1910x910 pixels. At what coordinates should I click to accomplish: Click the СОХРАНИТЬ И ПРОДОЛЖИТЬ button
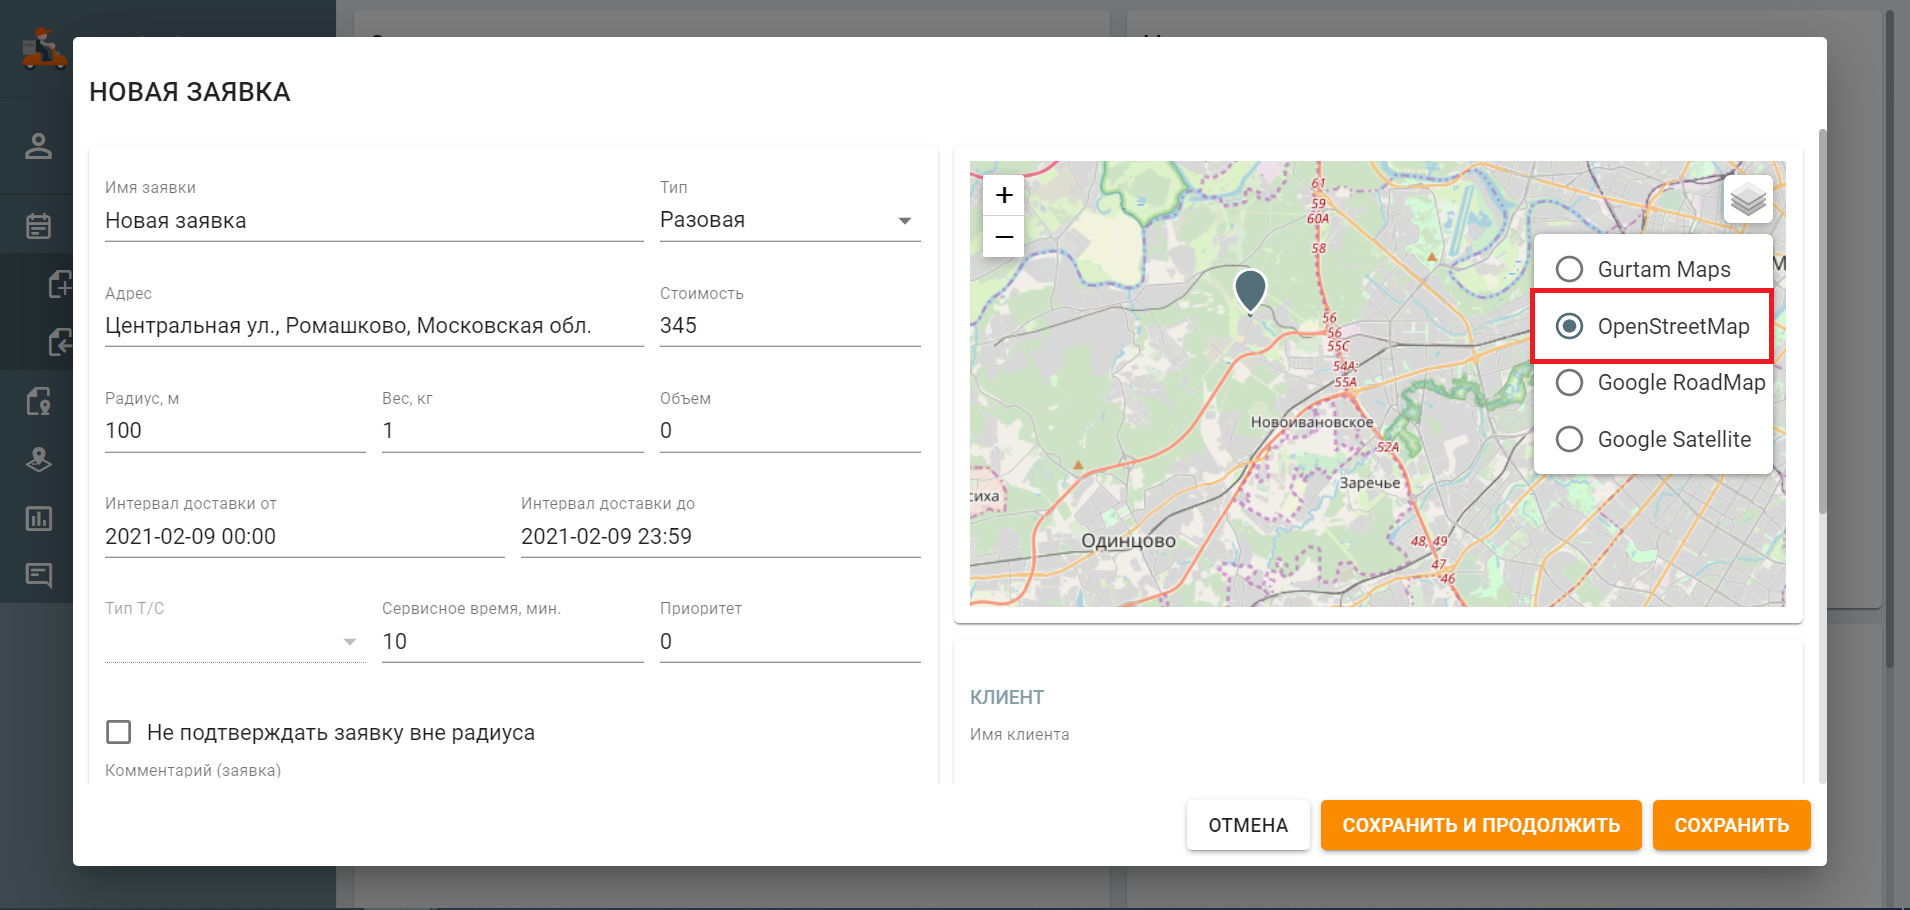1480,825
